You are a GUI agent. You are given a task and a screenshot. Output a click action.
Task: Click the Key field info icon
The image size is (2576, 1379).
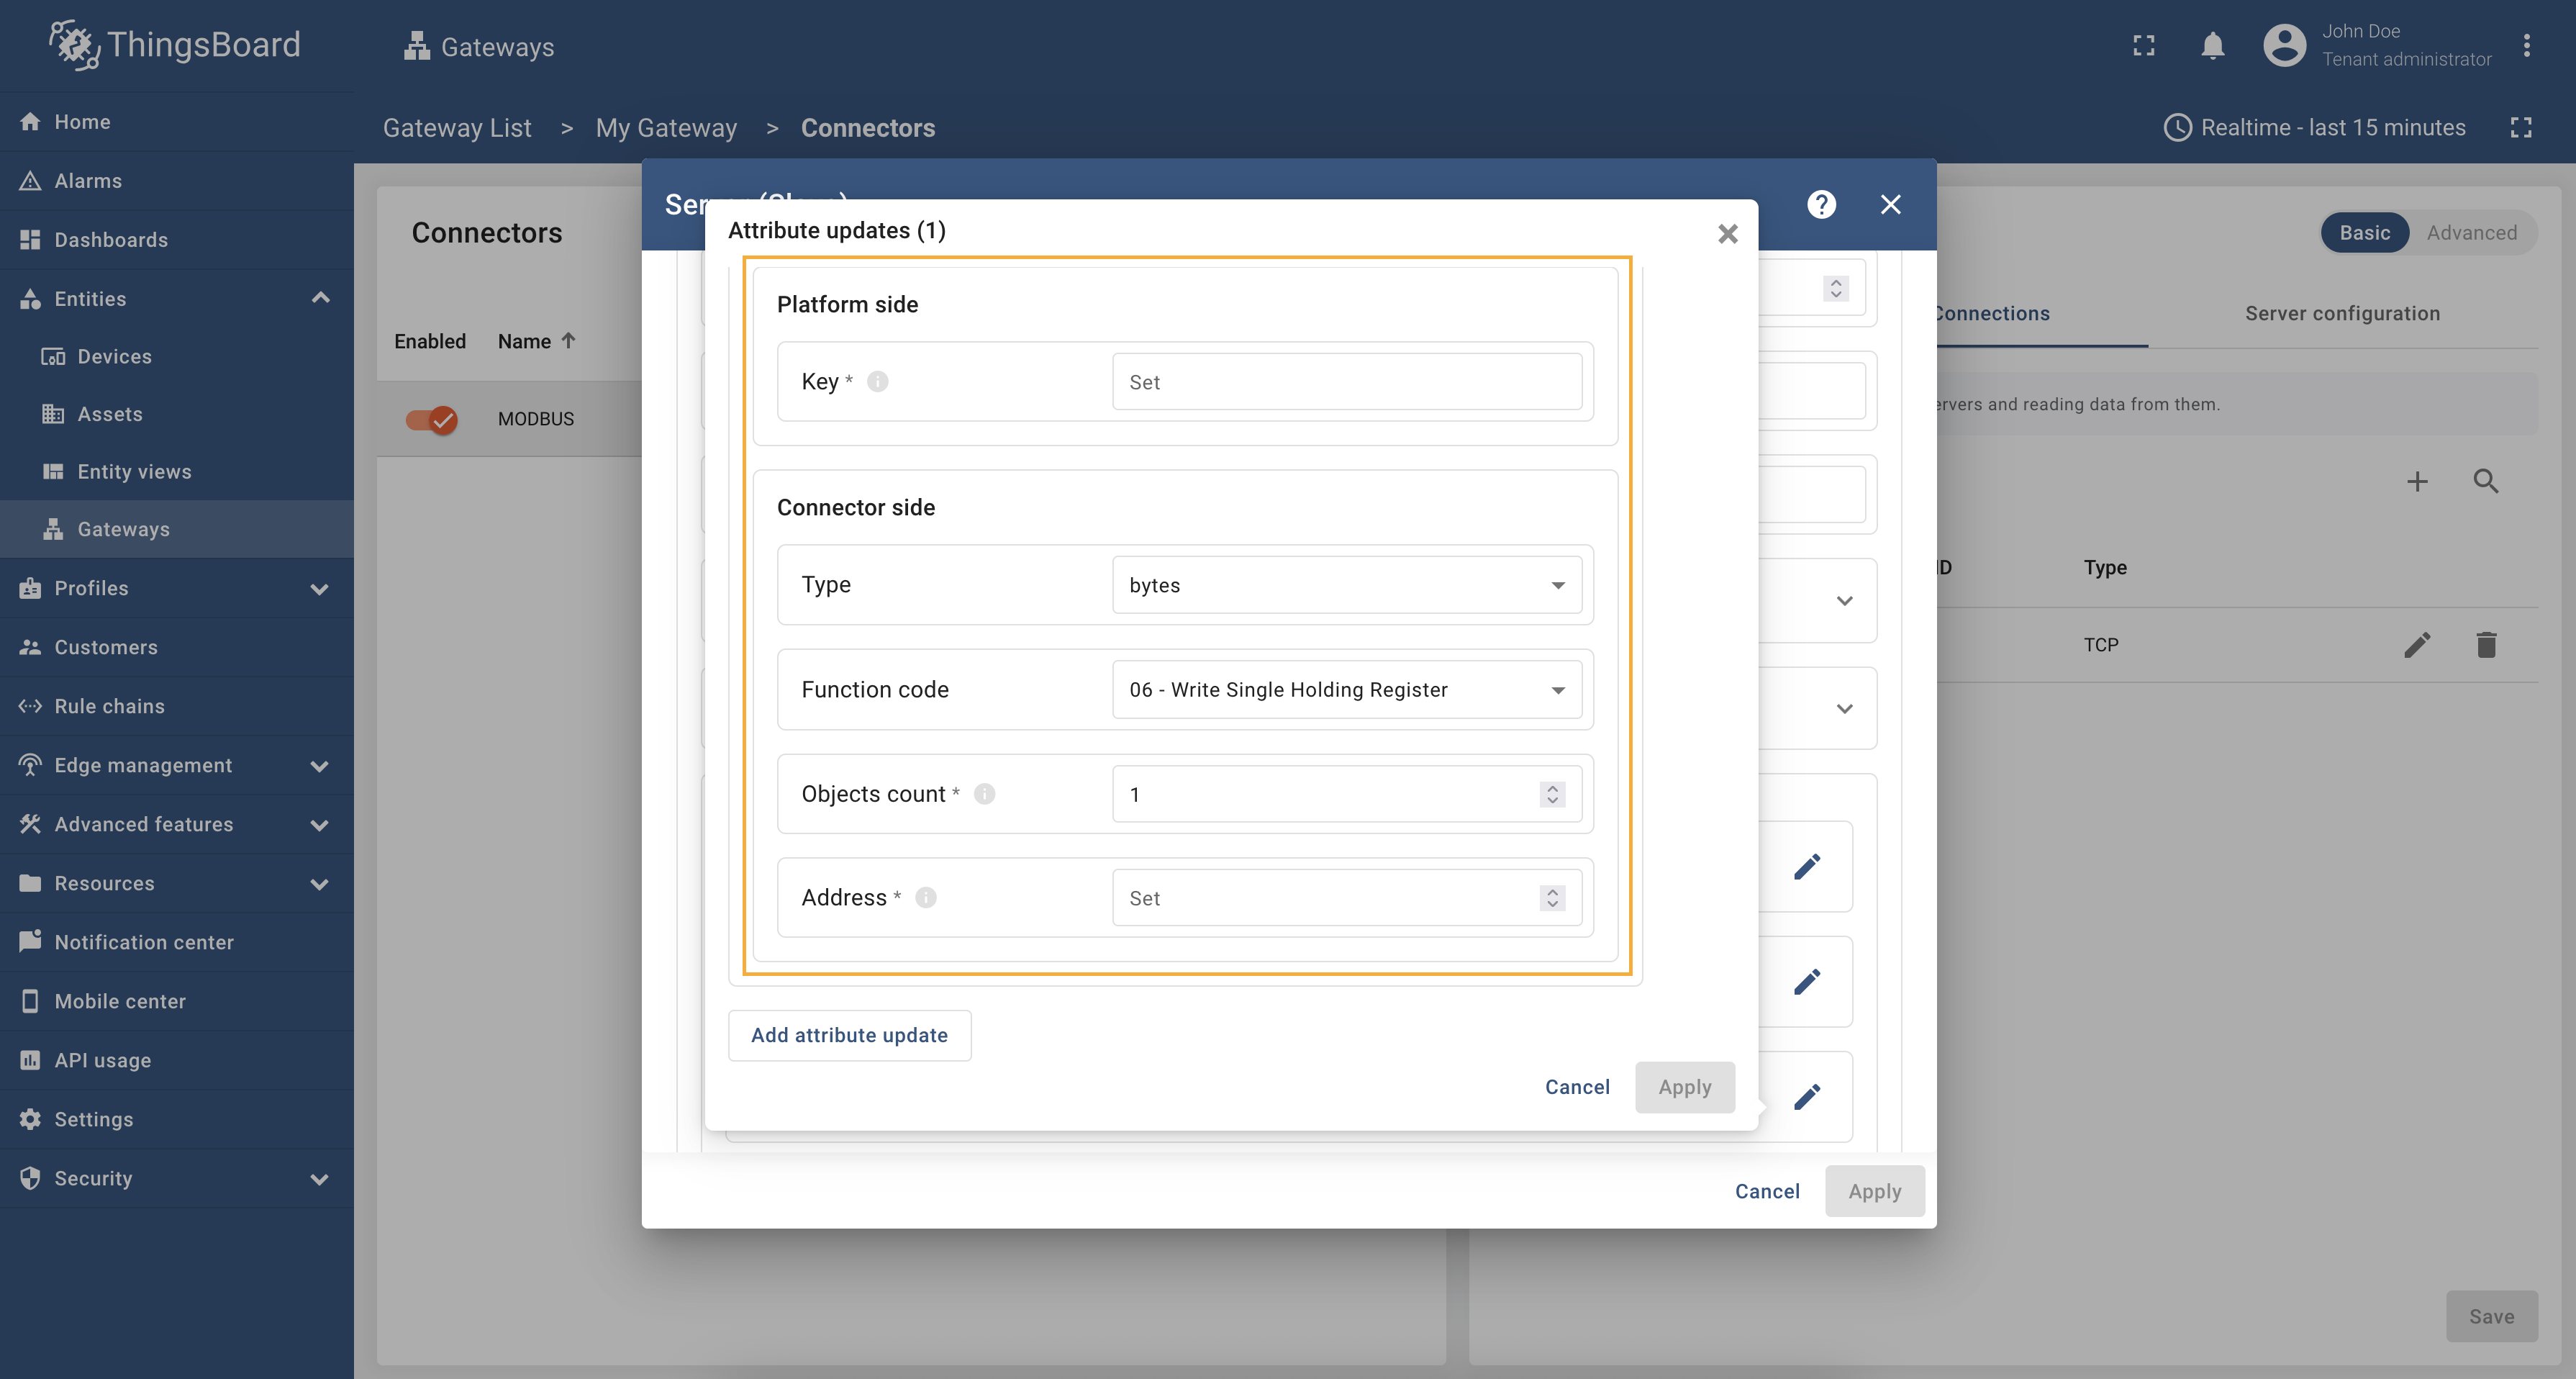tap(877, 381)
